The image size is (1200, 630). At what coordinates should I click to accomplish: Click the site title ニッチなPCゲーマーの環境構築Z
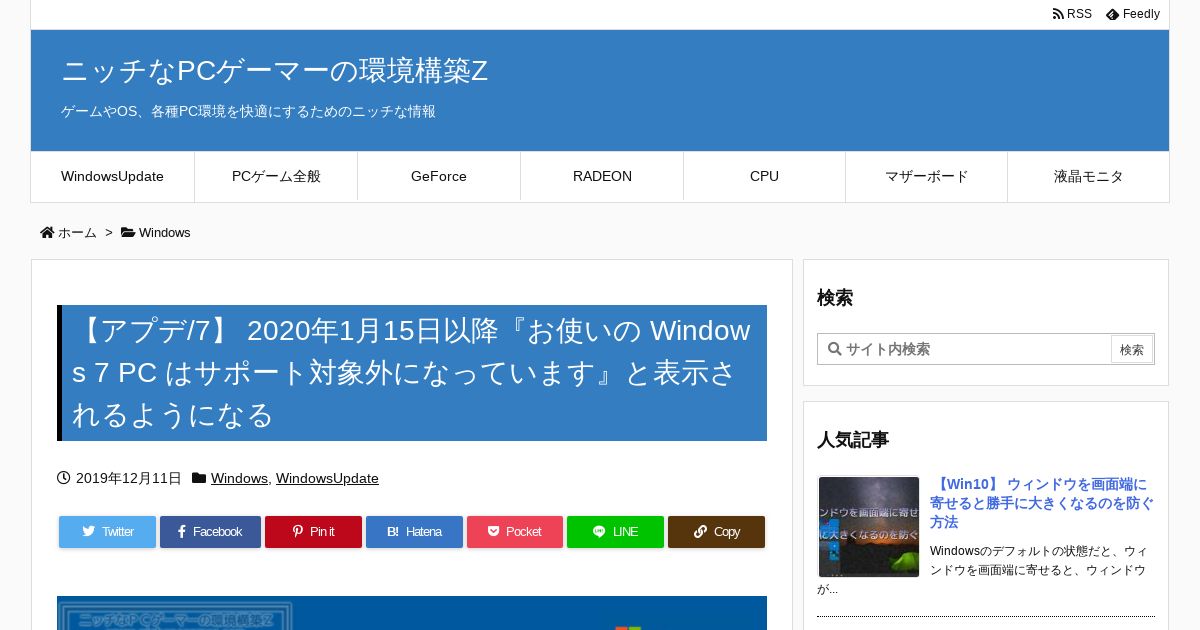click(x=275, y=71)
